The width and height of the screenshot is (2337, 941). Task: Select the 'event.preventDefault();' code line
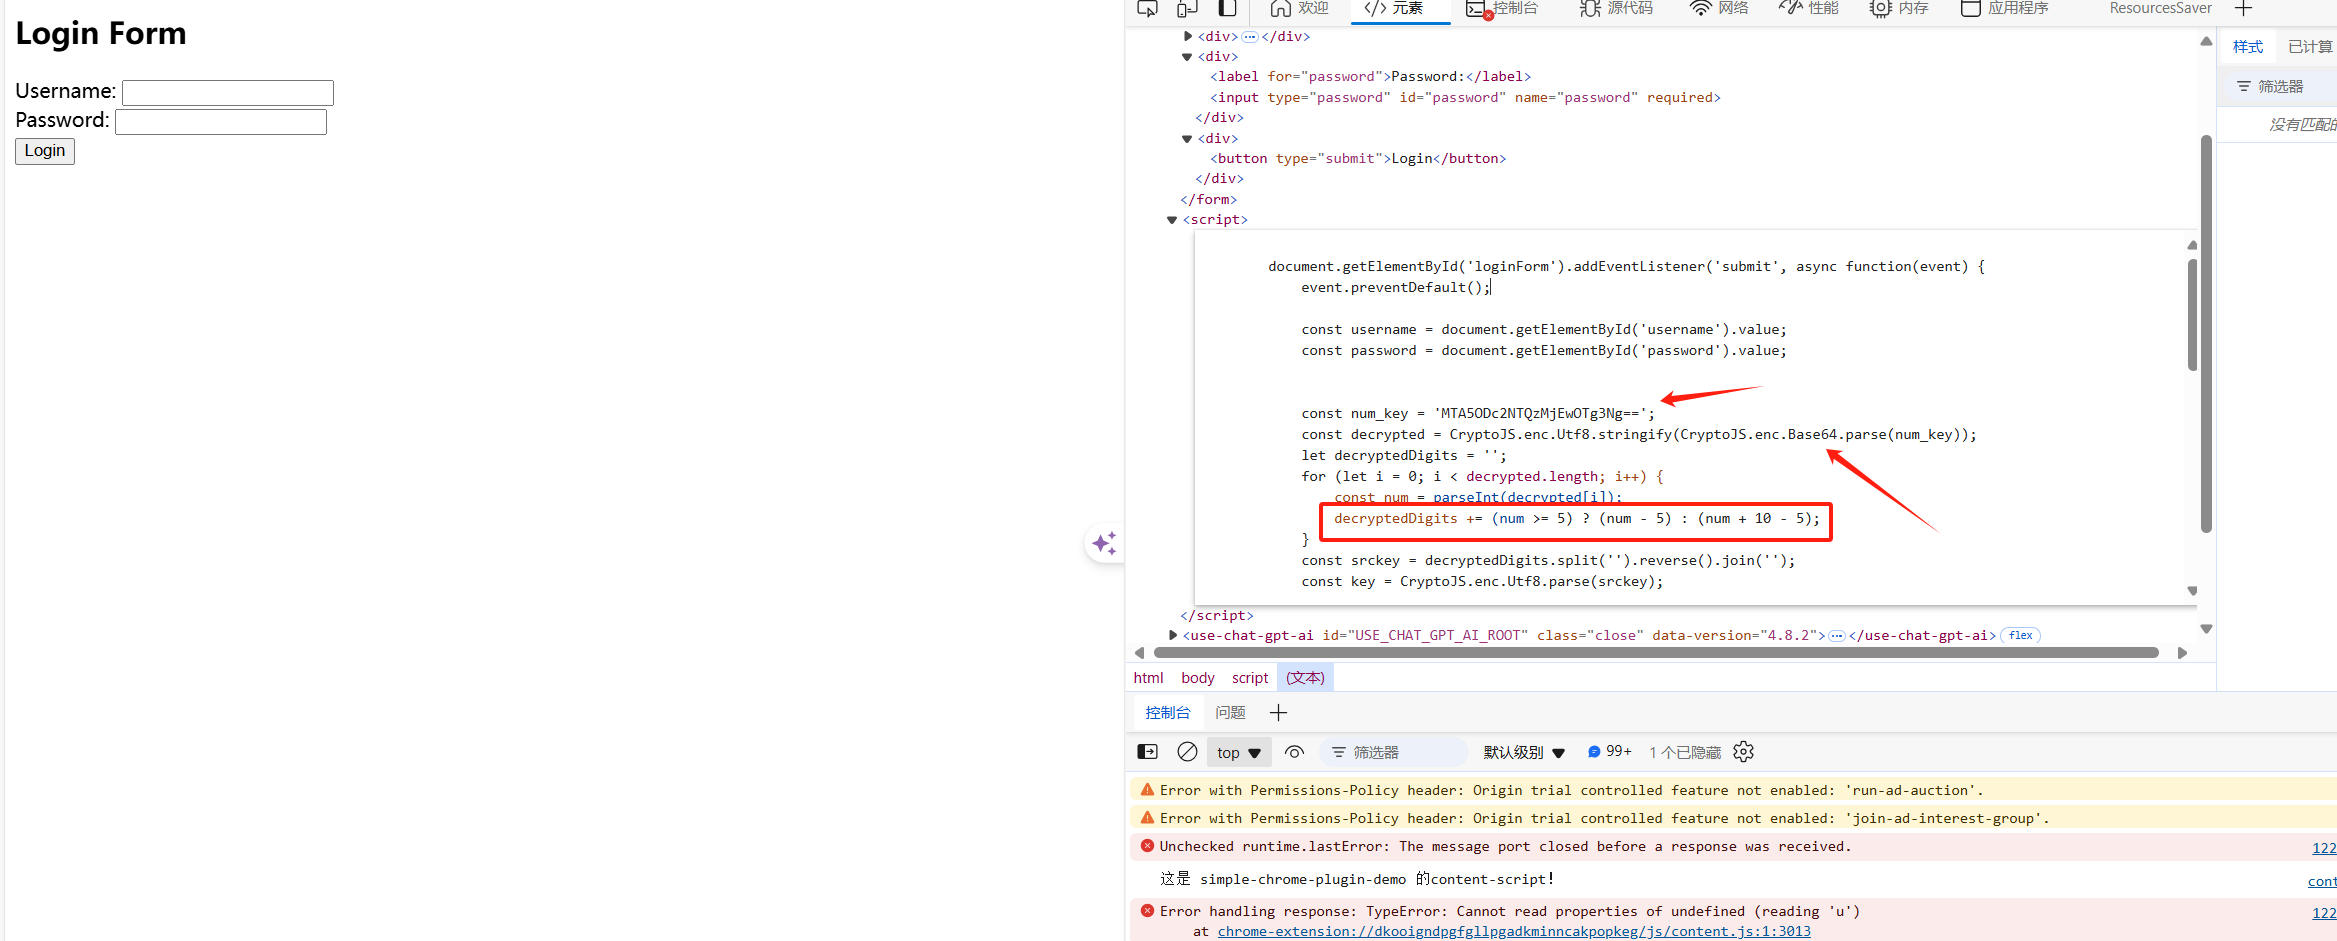point(1396,288)
